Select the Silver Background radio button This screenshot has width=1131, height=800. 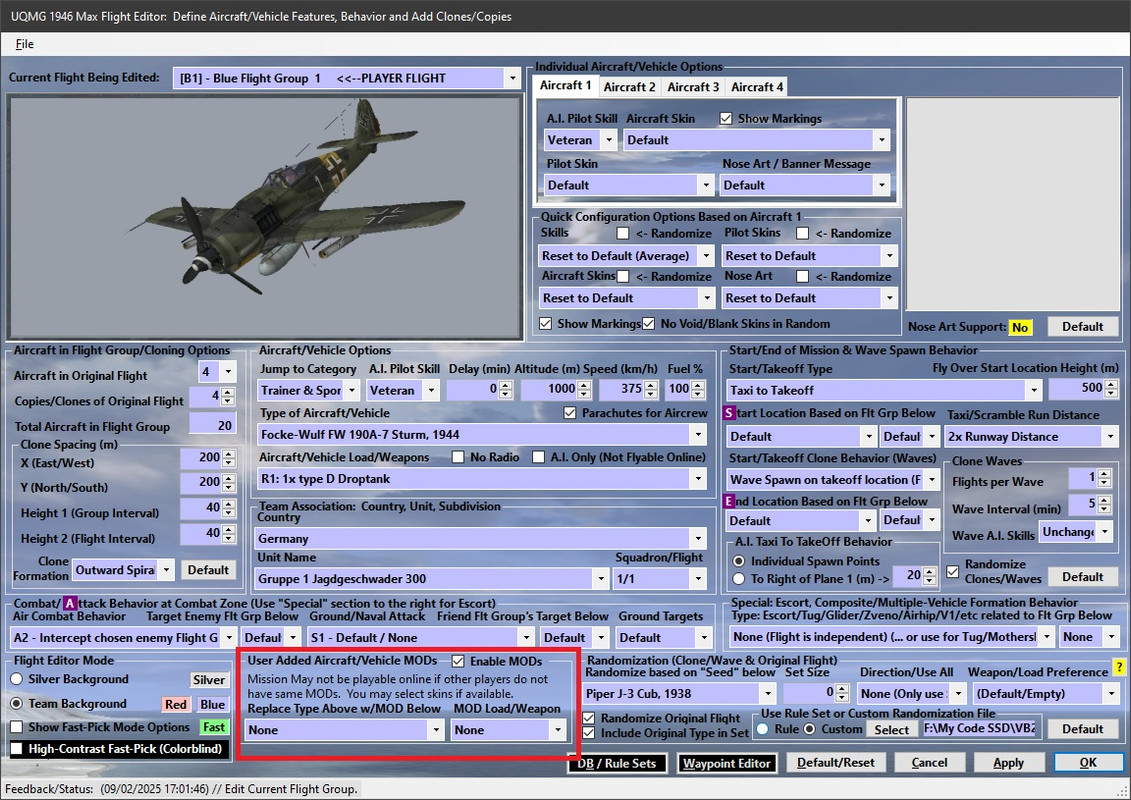coord(17,679)
